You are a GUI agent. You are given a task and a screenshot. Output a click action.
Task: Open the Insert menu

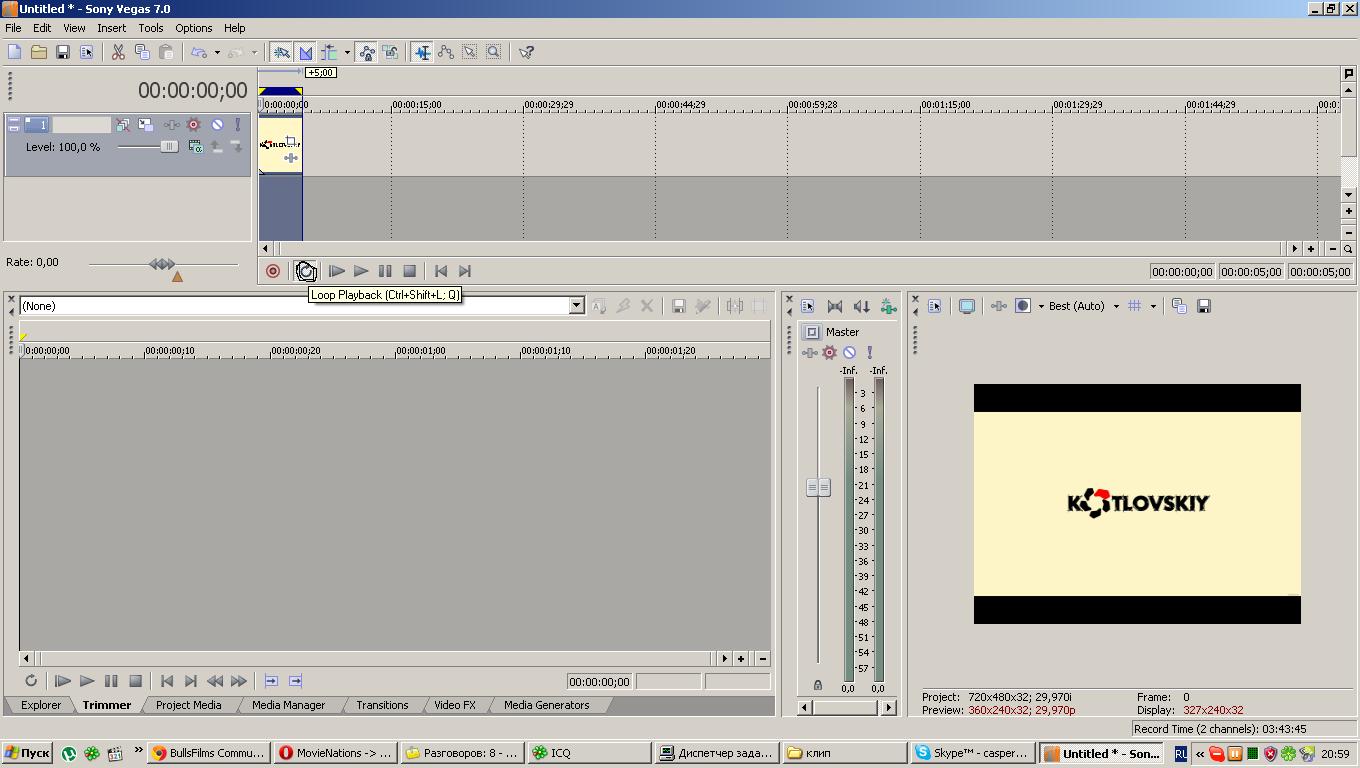(111, 28)
